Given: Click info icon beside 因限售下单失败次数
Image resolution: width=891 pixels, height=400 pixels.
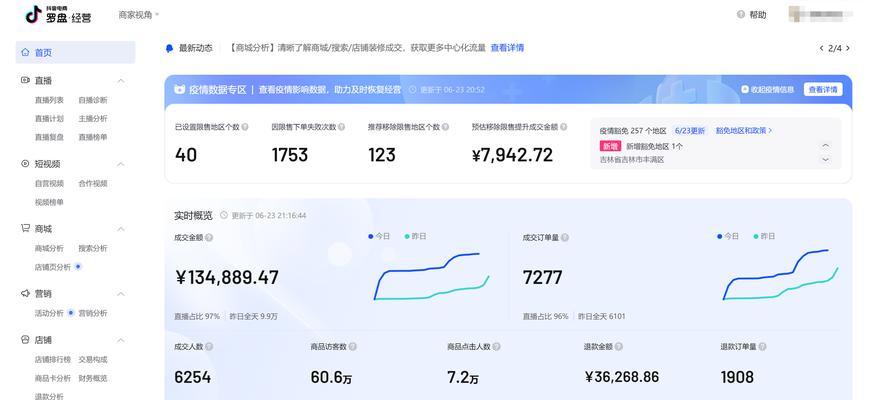Looking at the screenshot, I should [x=342, y=127].
